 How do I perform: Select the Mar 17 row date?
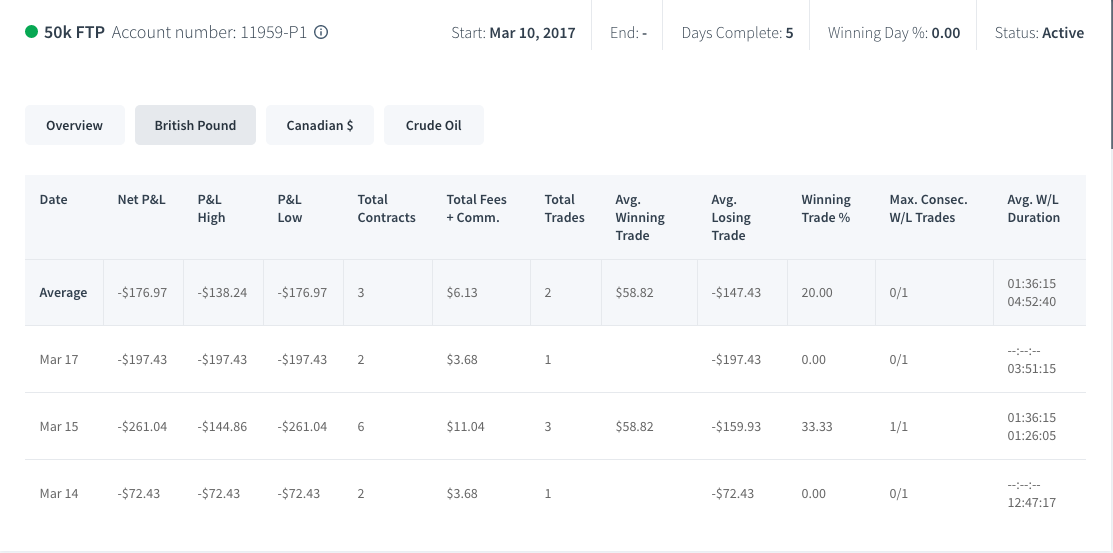point(59,359)
